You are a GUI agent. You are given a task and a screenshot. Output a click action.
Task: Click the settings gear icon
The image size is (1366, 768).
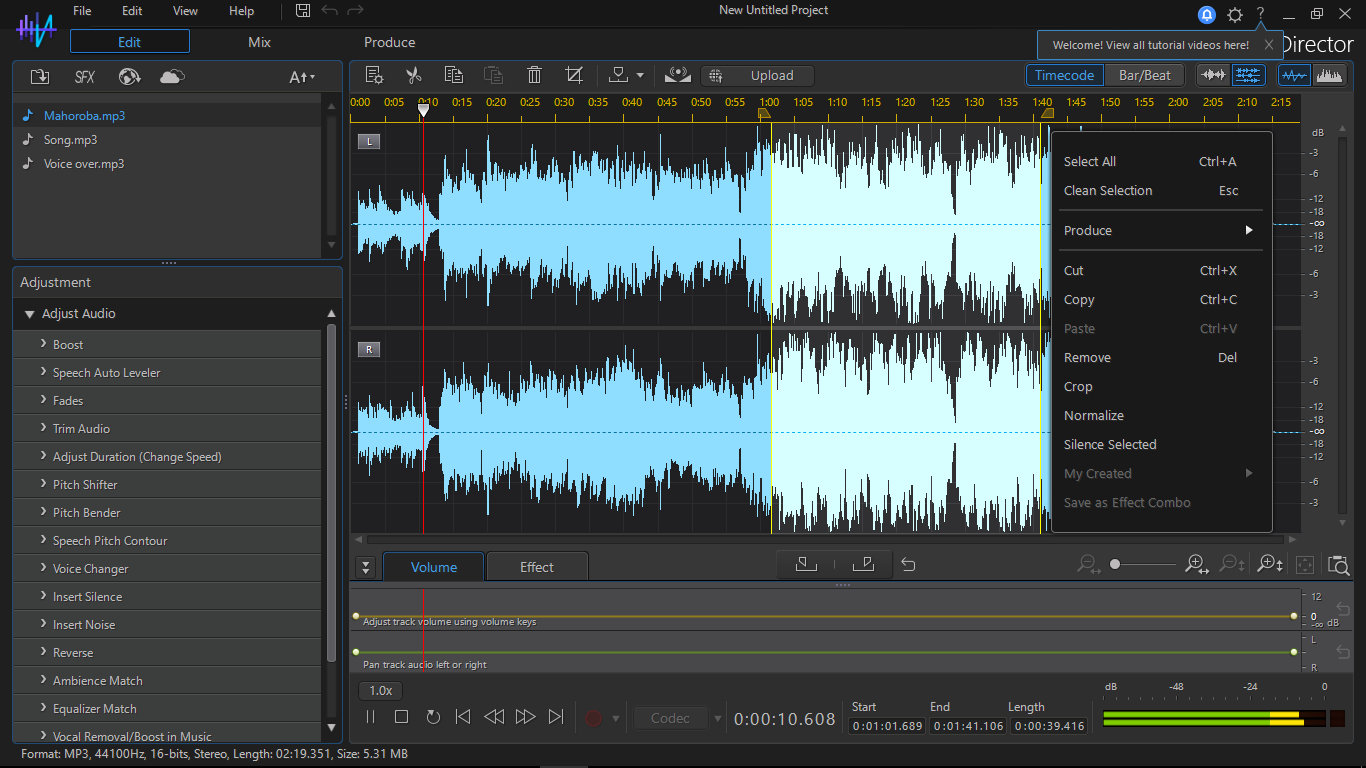pyautogui.click(x=1235, y=15)
